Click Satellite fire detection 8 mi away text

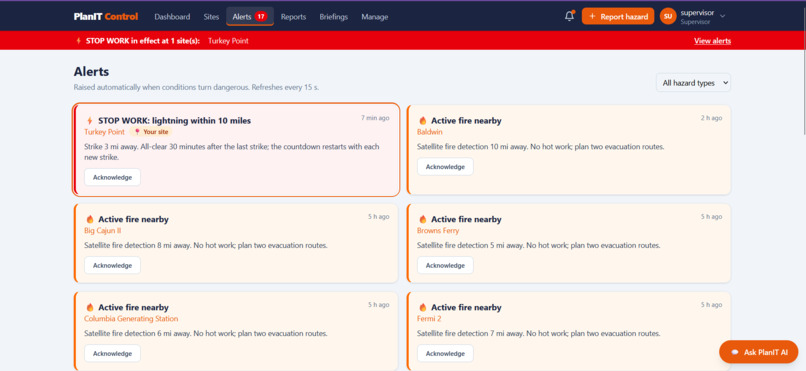pyautogui.click(x=206, y=246)
